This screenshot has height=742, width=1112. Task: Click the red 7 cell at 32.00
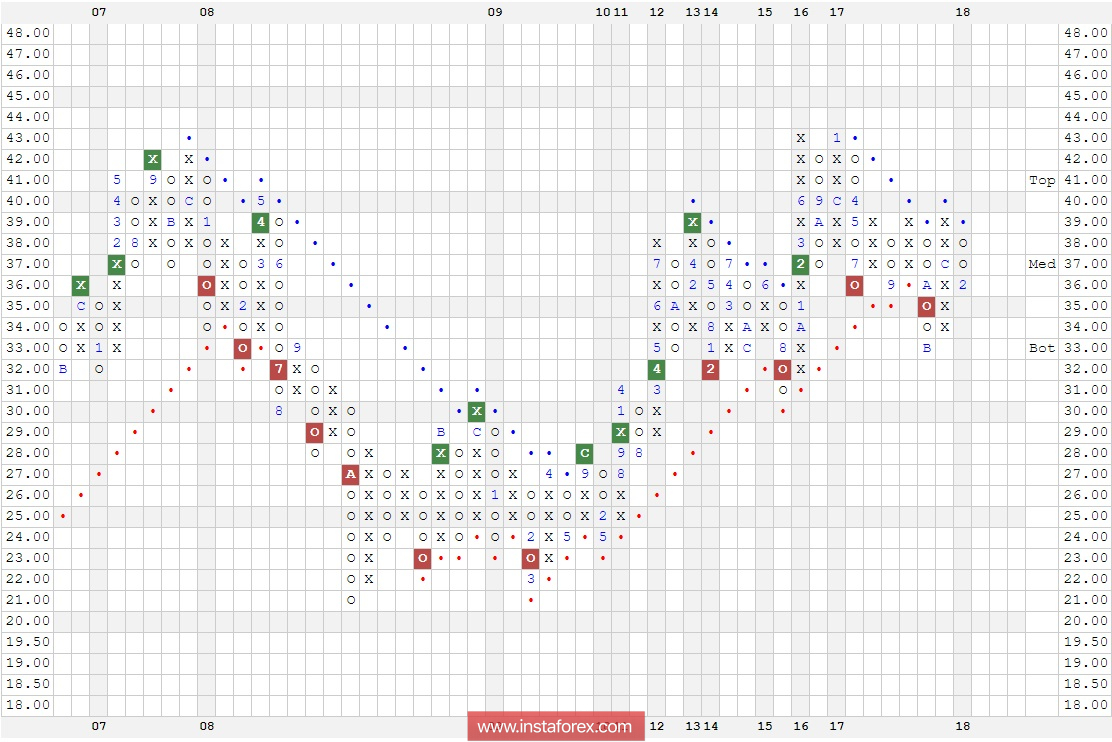tap(279, 369)
